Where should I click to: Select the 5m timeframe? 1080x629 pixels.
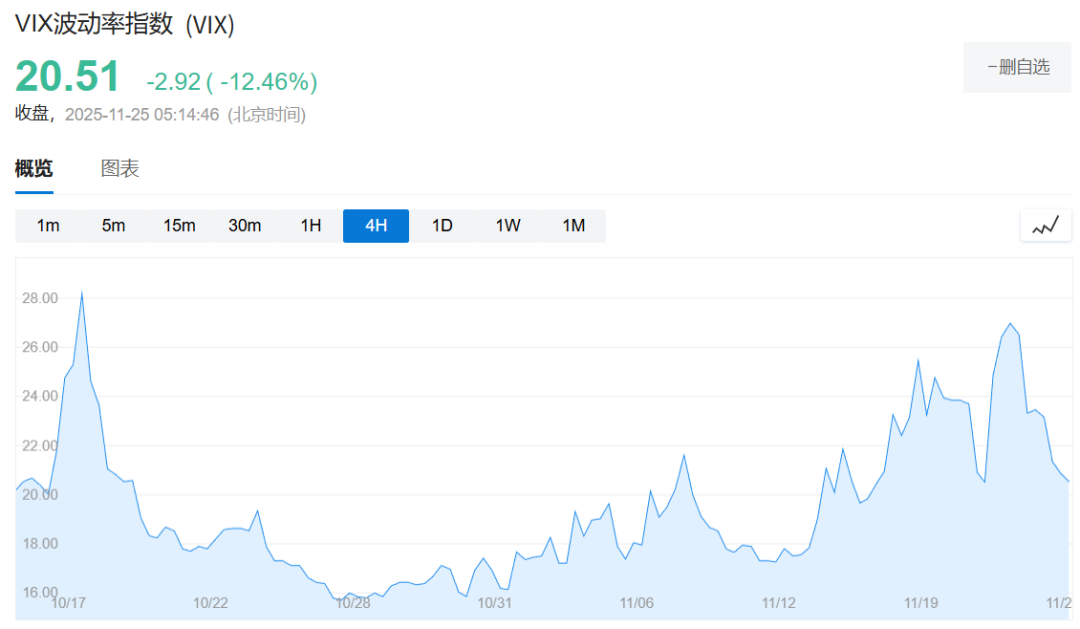tap(114, 226)
